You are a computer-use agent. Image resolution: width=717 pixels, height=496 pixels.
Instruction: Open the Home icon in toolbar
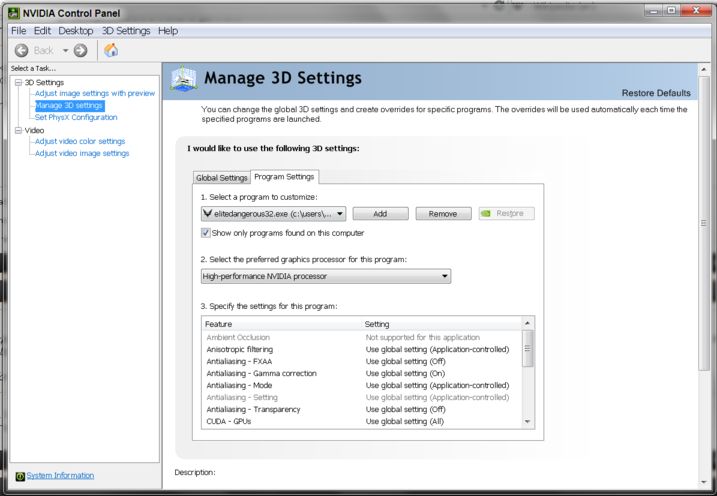click(111, 50)
